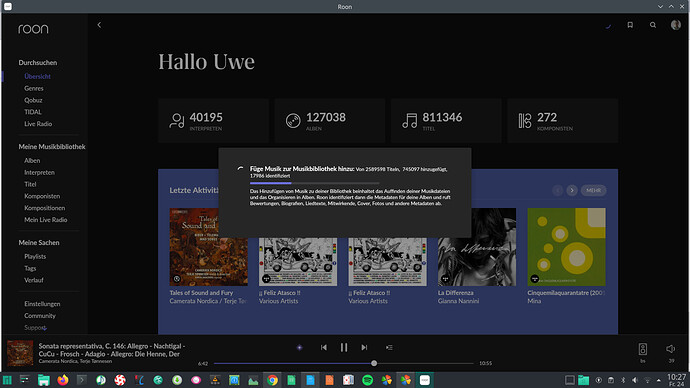Open Camerata Nordica / Terje Tønnesen link

[208, 301]
